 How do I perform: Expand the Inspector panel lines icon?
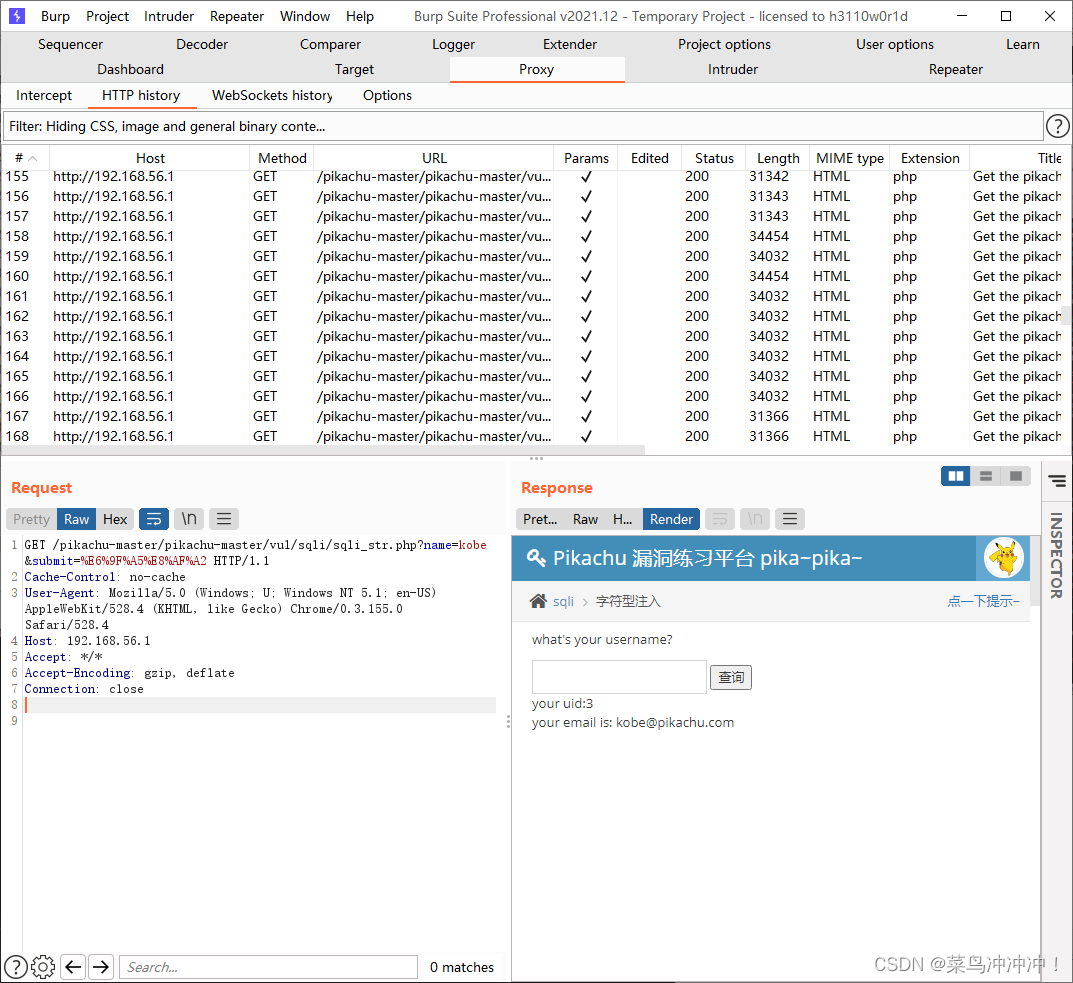coord(1057,481)
